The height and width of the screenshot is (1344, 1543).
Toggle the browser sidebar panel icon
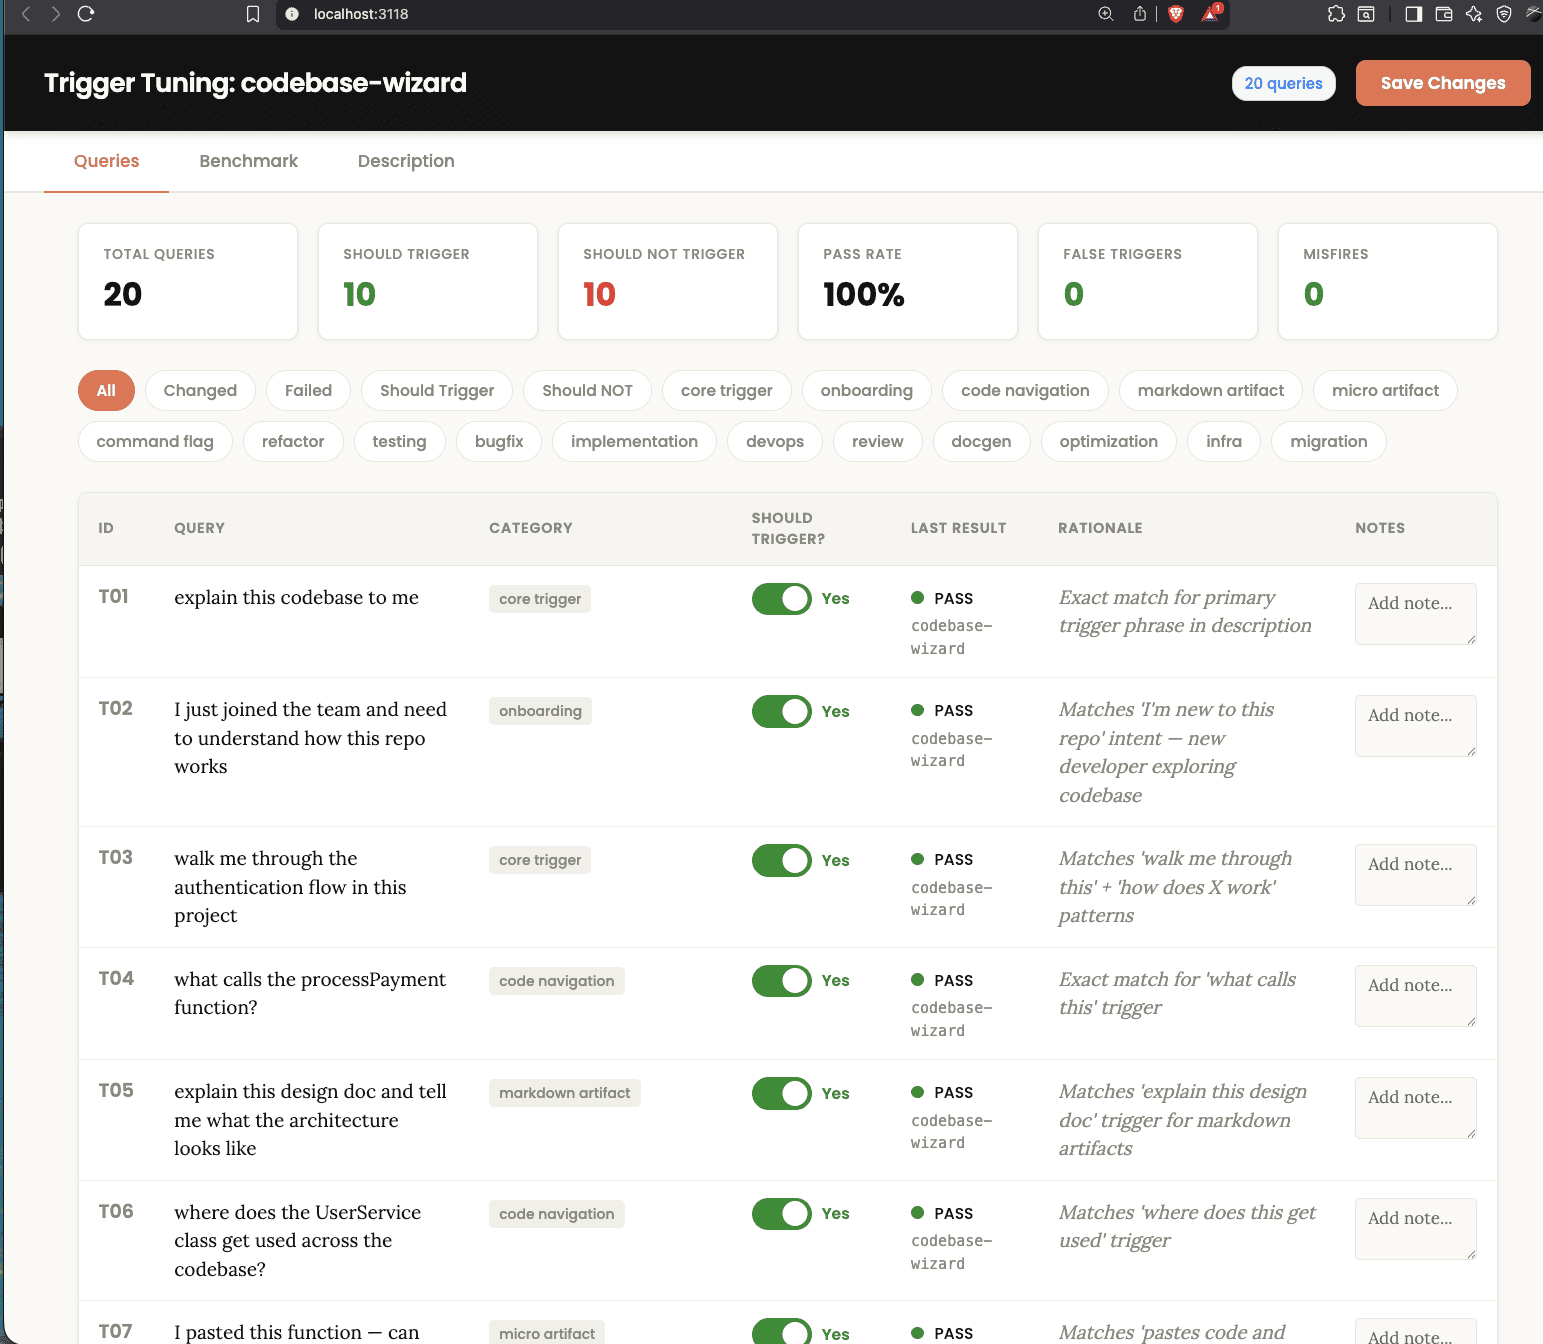(1413, 14)
